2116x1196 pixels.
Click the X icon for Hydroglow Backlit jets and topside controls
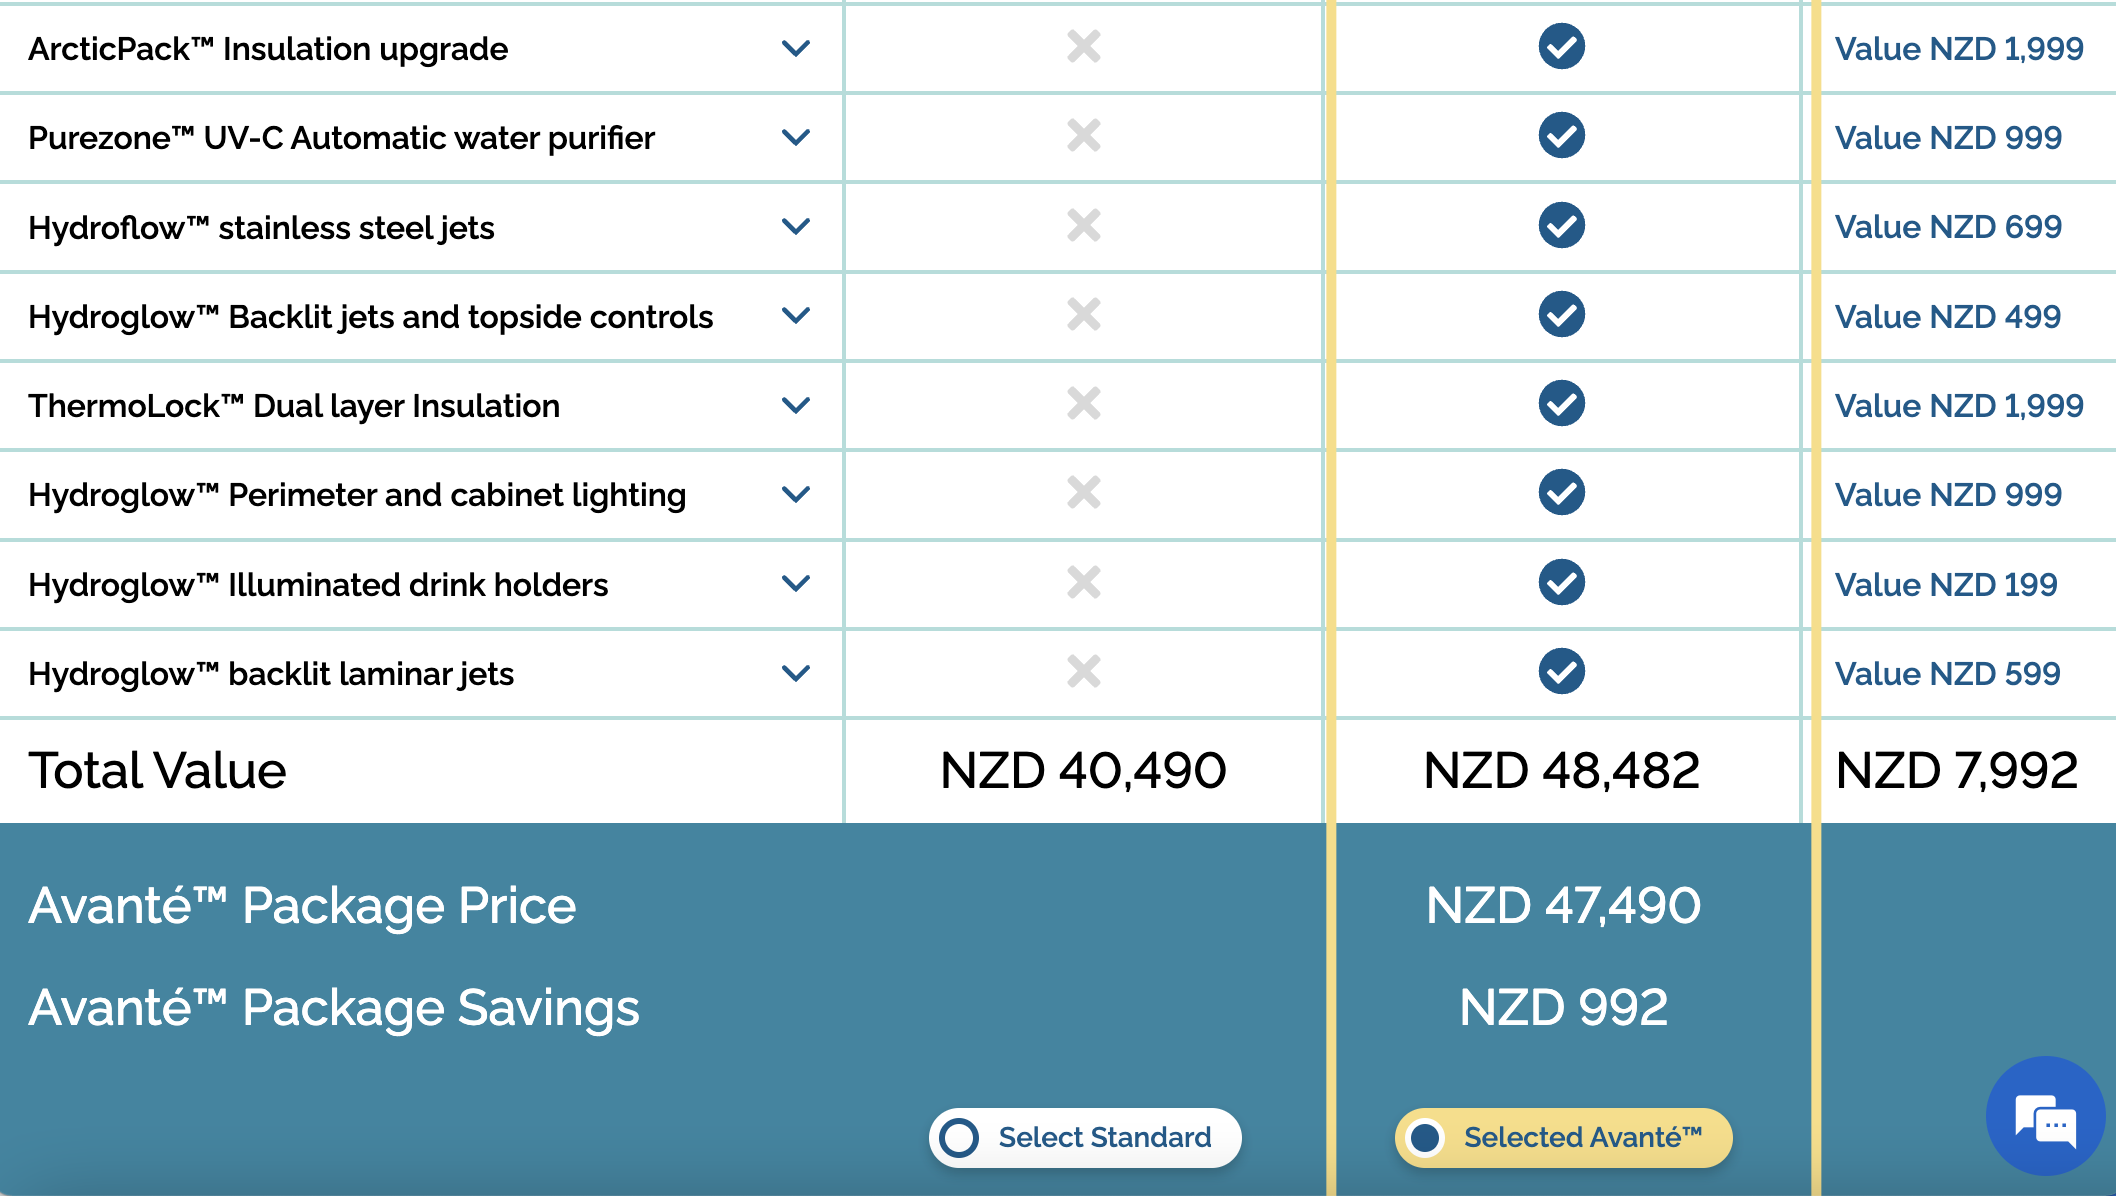coord(1083,316)
